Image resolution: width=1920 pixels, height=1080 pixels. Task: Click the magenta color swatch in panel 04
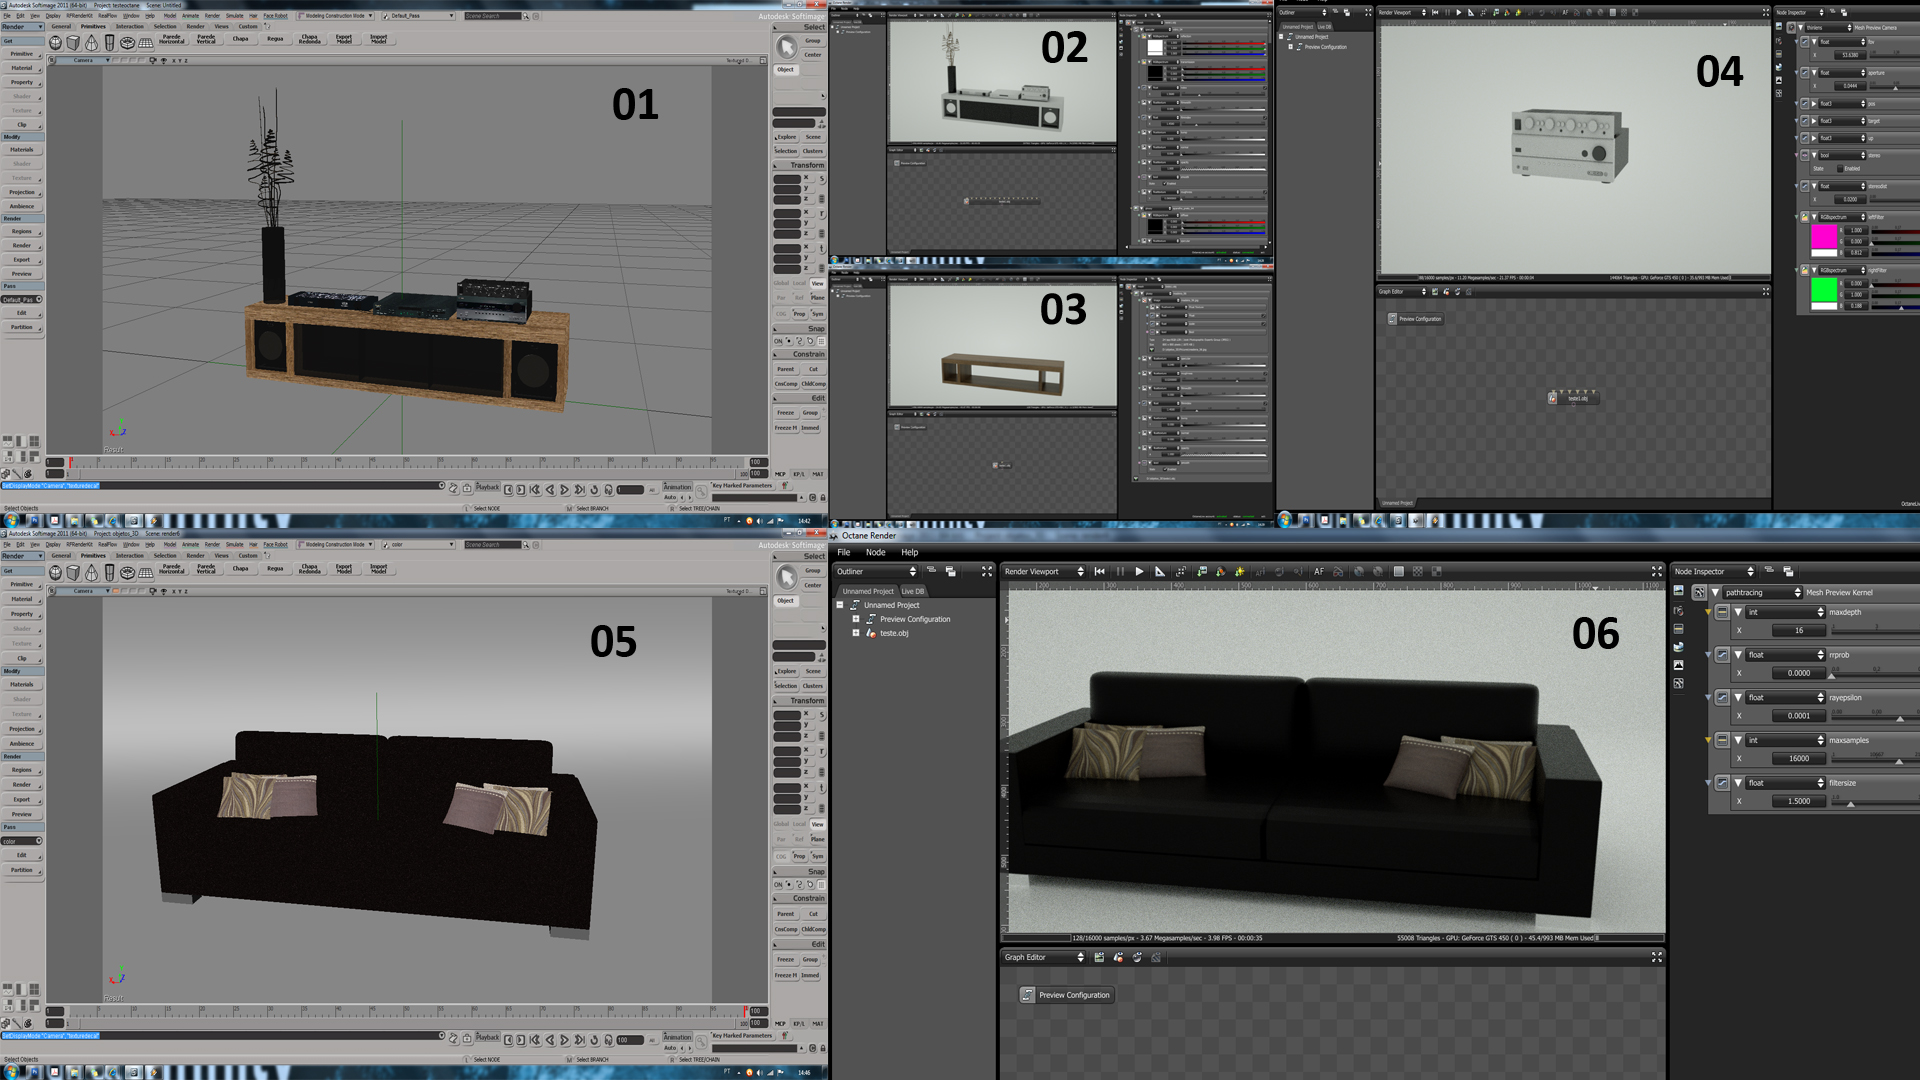point(1824,236)
